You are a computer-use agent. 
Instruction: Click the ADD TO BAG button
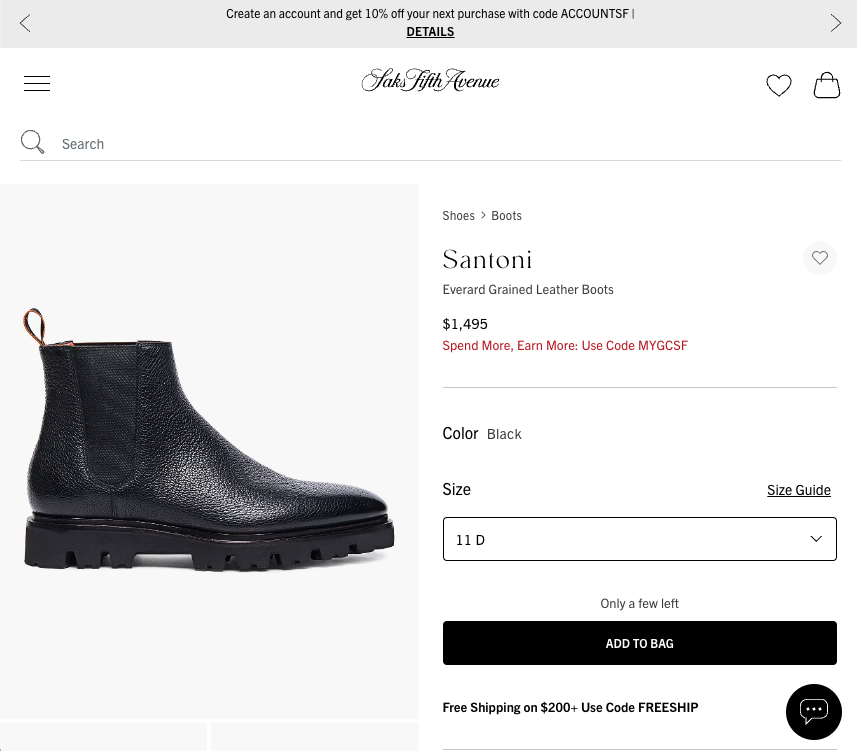pos(639,642)
